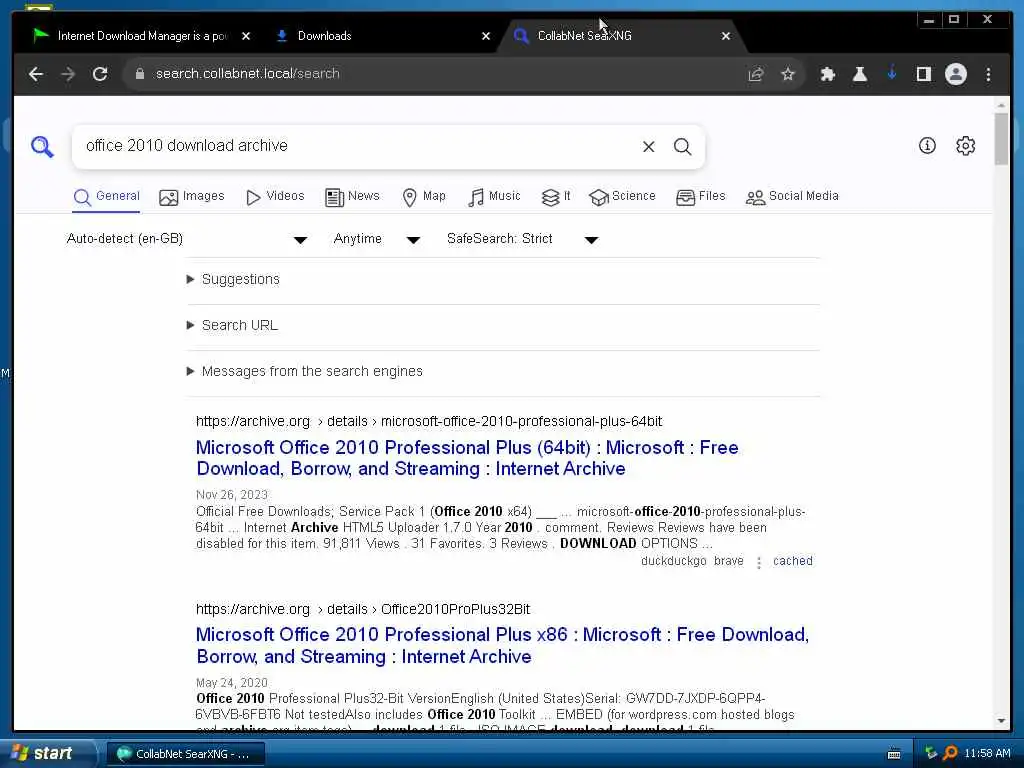Switch to the Downloads tab

[x=379, y=36]
